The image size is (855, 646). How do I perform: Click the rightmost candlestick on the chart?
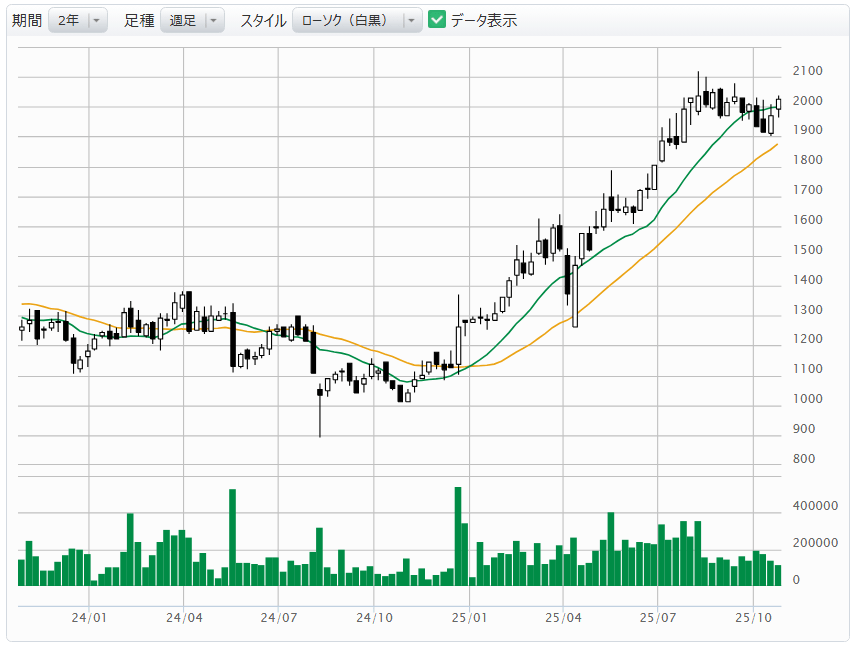[778, 103]
